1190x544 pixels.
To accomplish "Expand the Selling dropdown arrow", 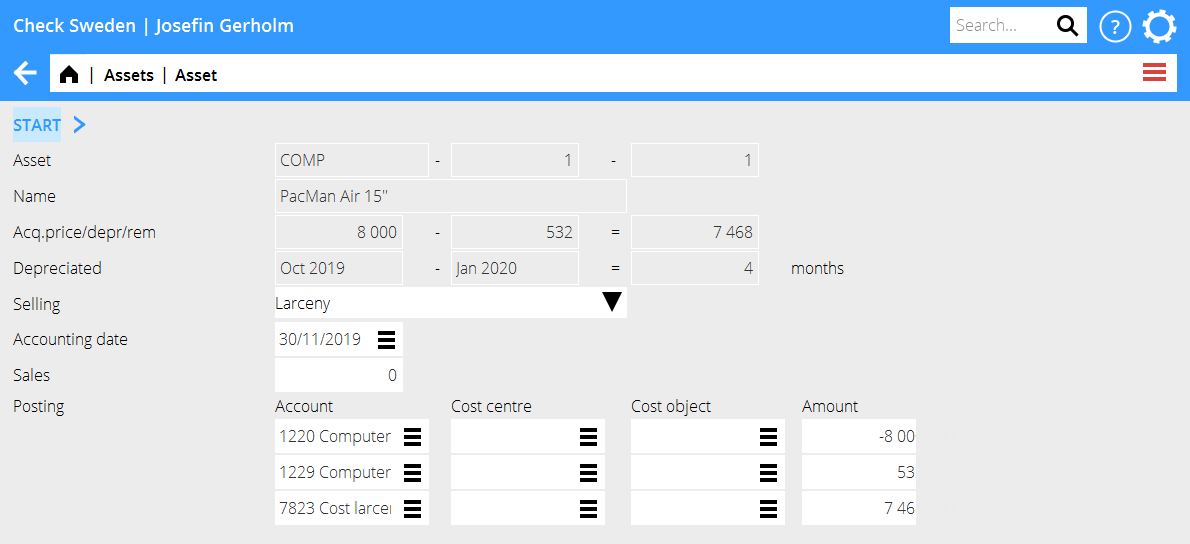I will pos(612,303).
